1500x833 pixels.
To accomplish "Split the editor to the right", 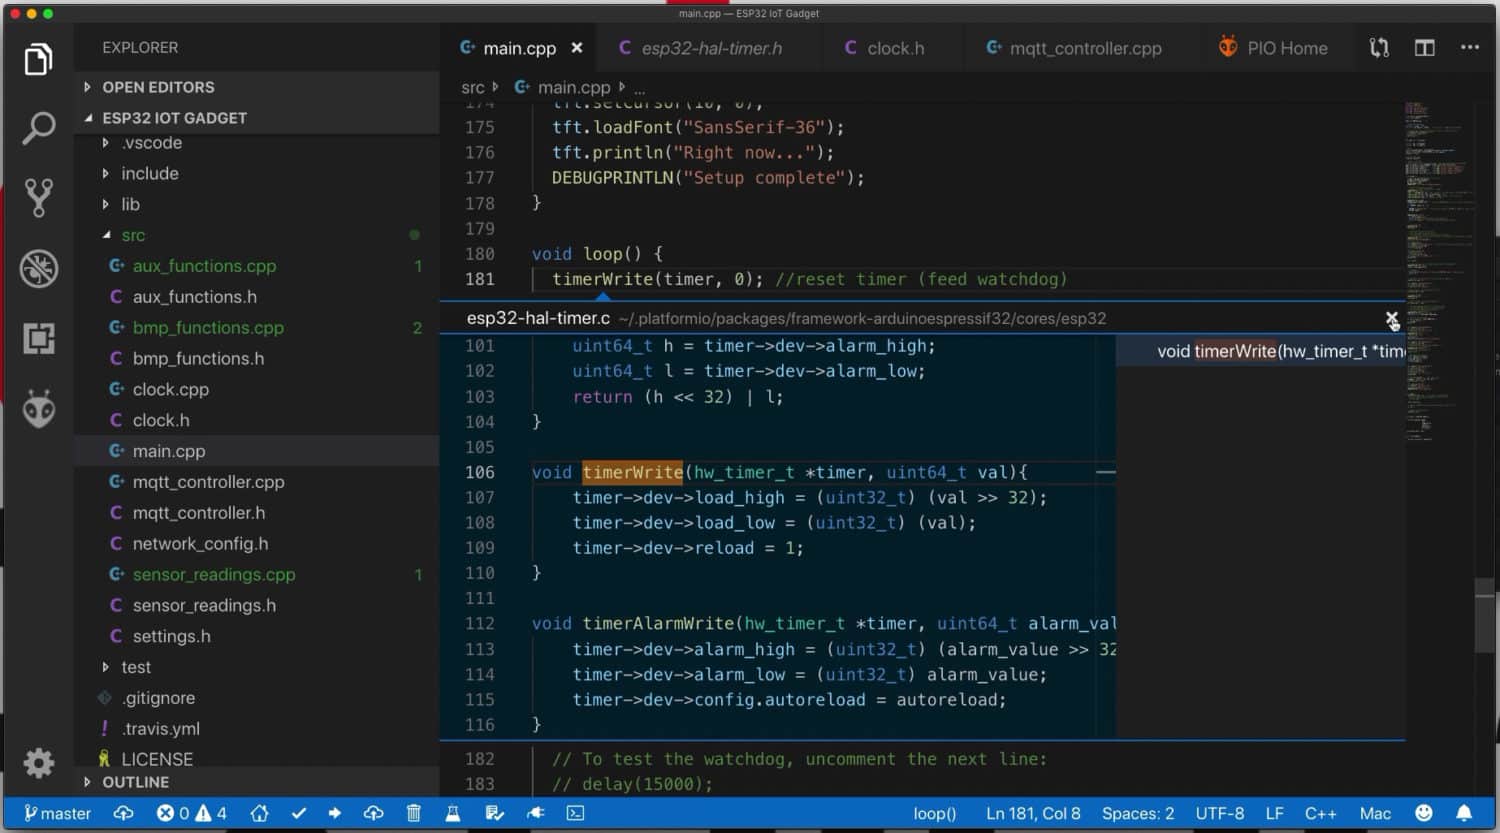I will [x=1425, y=47].
